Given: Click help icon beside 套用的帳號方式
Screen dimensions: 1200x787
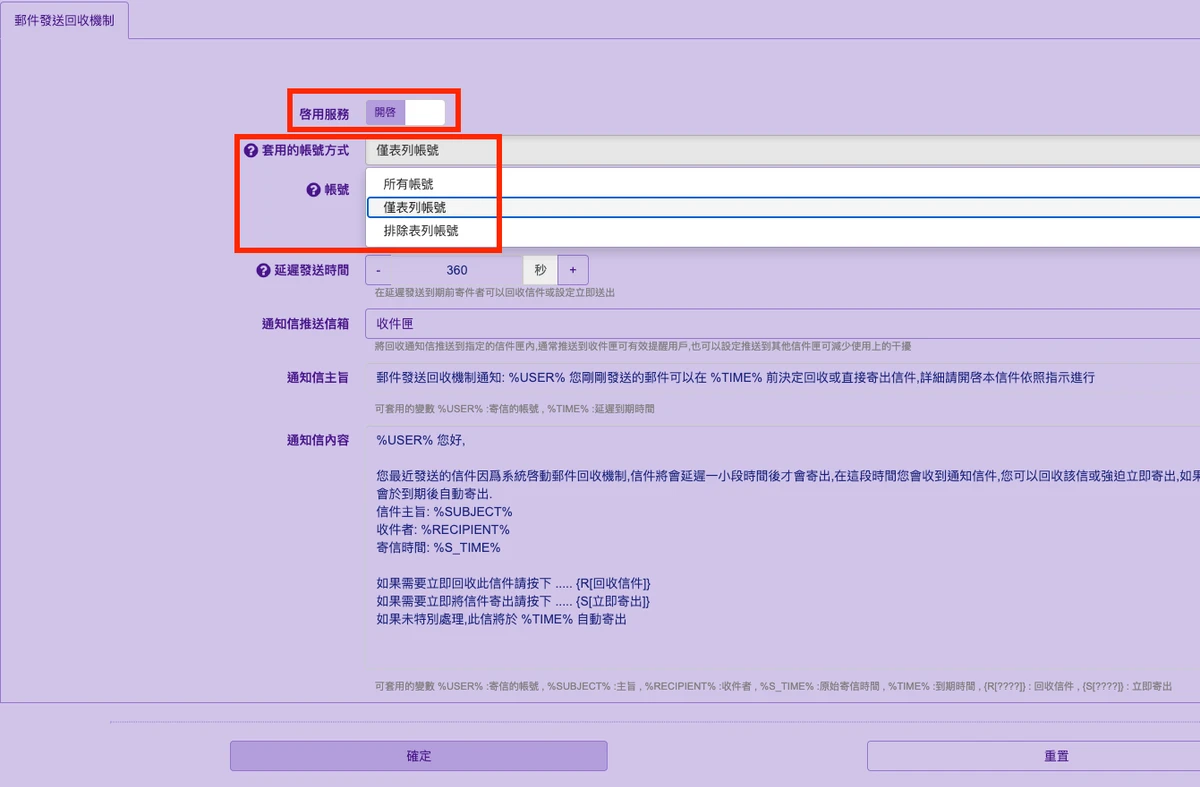Looking at the screenshot, I should point(251,151).
